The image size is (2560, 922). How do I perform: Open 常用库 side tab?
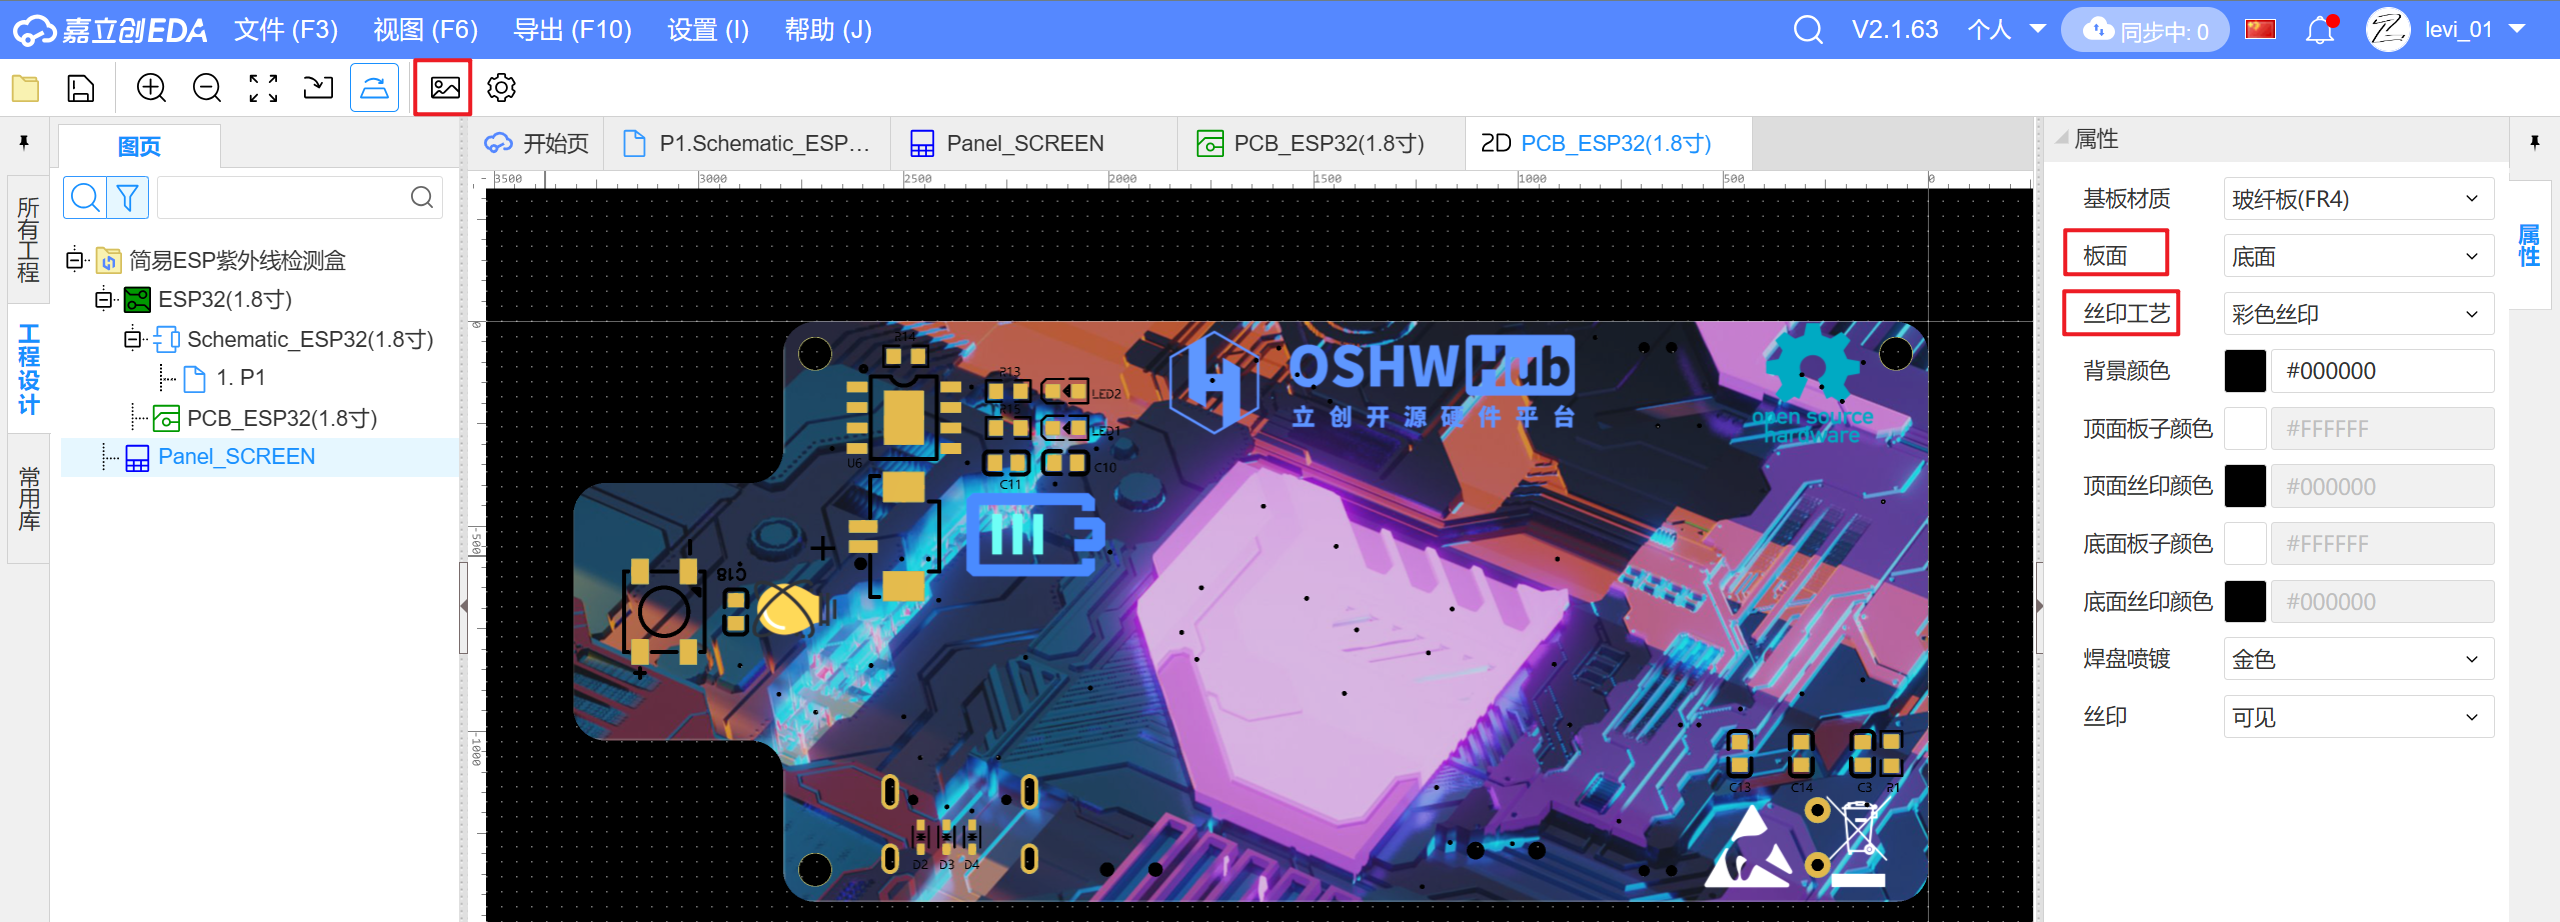tap(28, 498)
